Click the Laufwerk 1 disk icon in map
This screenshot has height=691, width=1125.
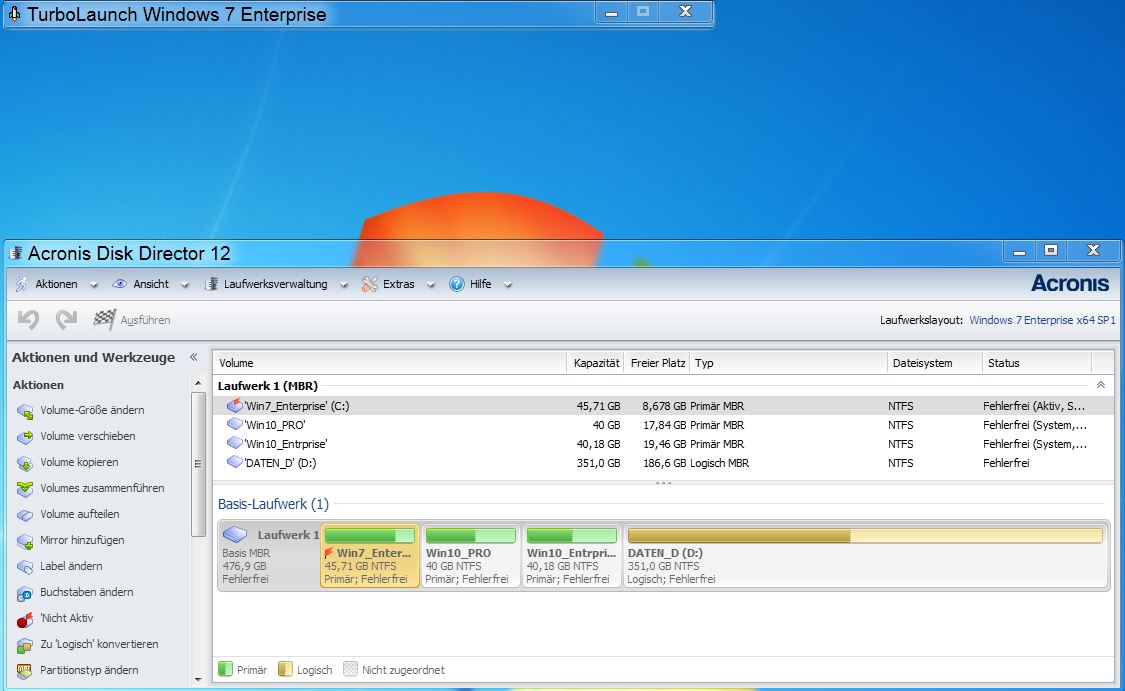coord(235,535)
